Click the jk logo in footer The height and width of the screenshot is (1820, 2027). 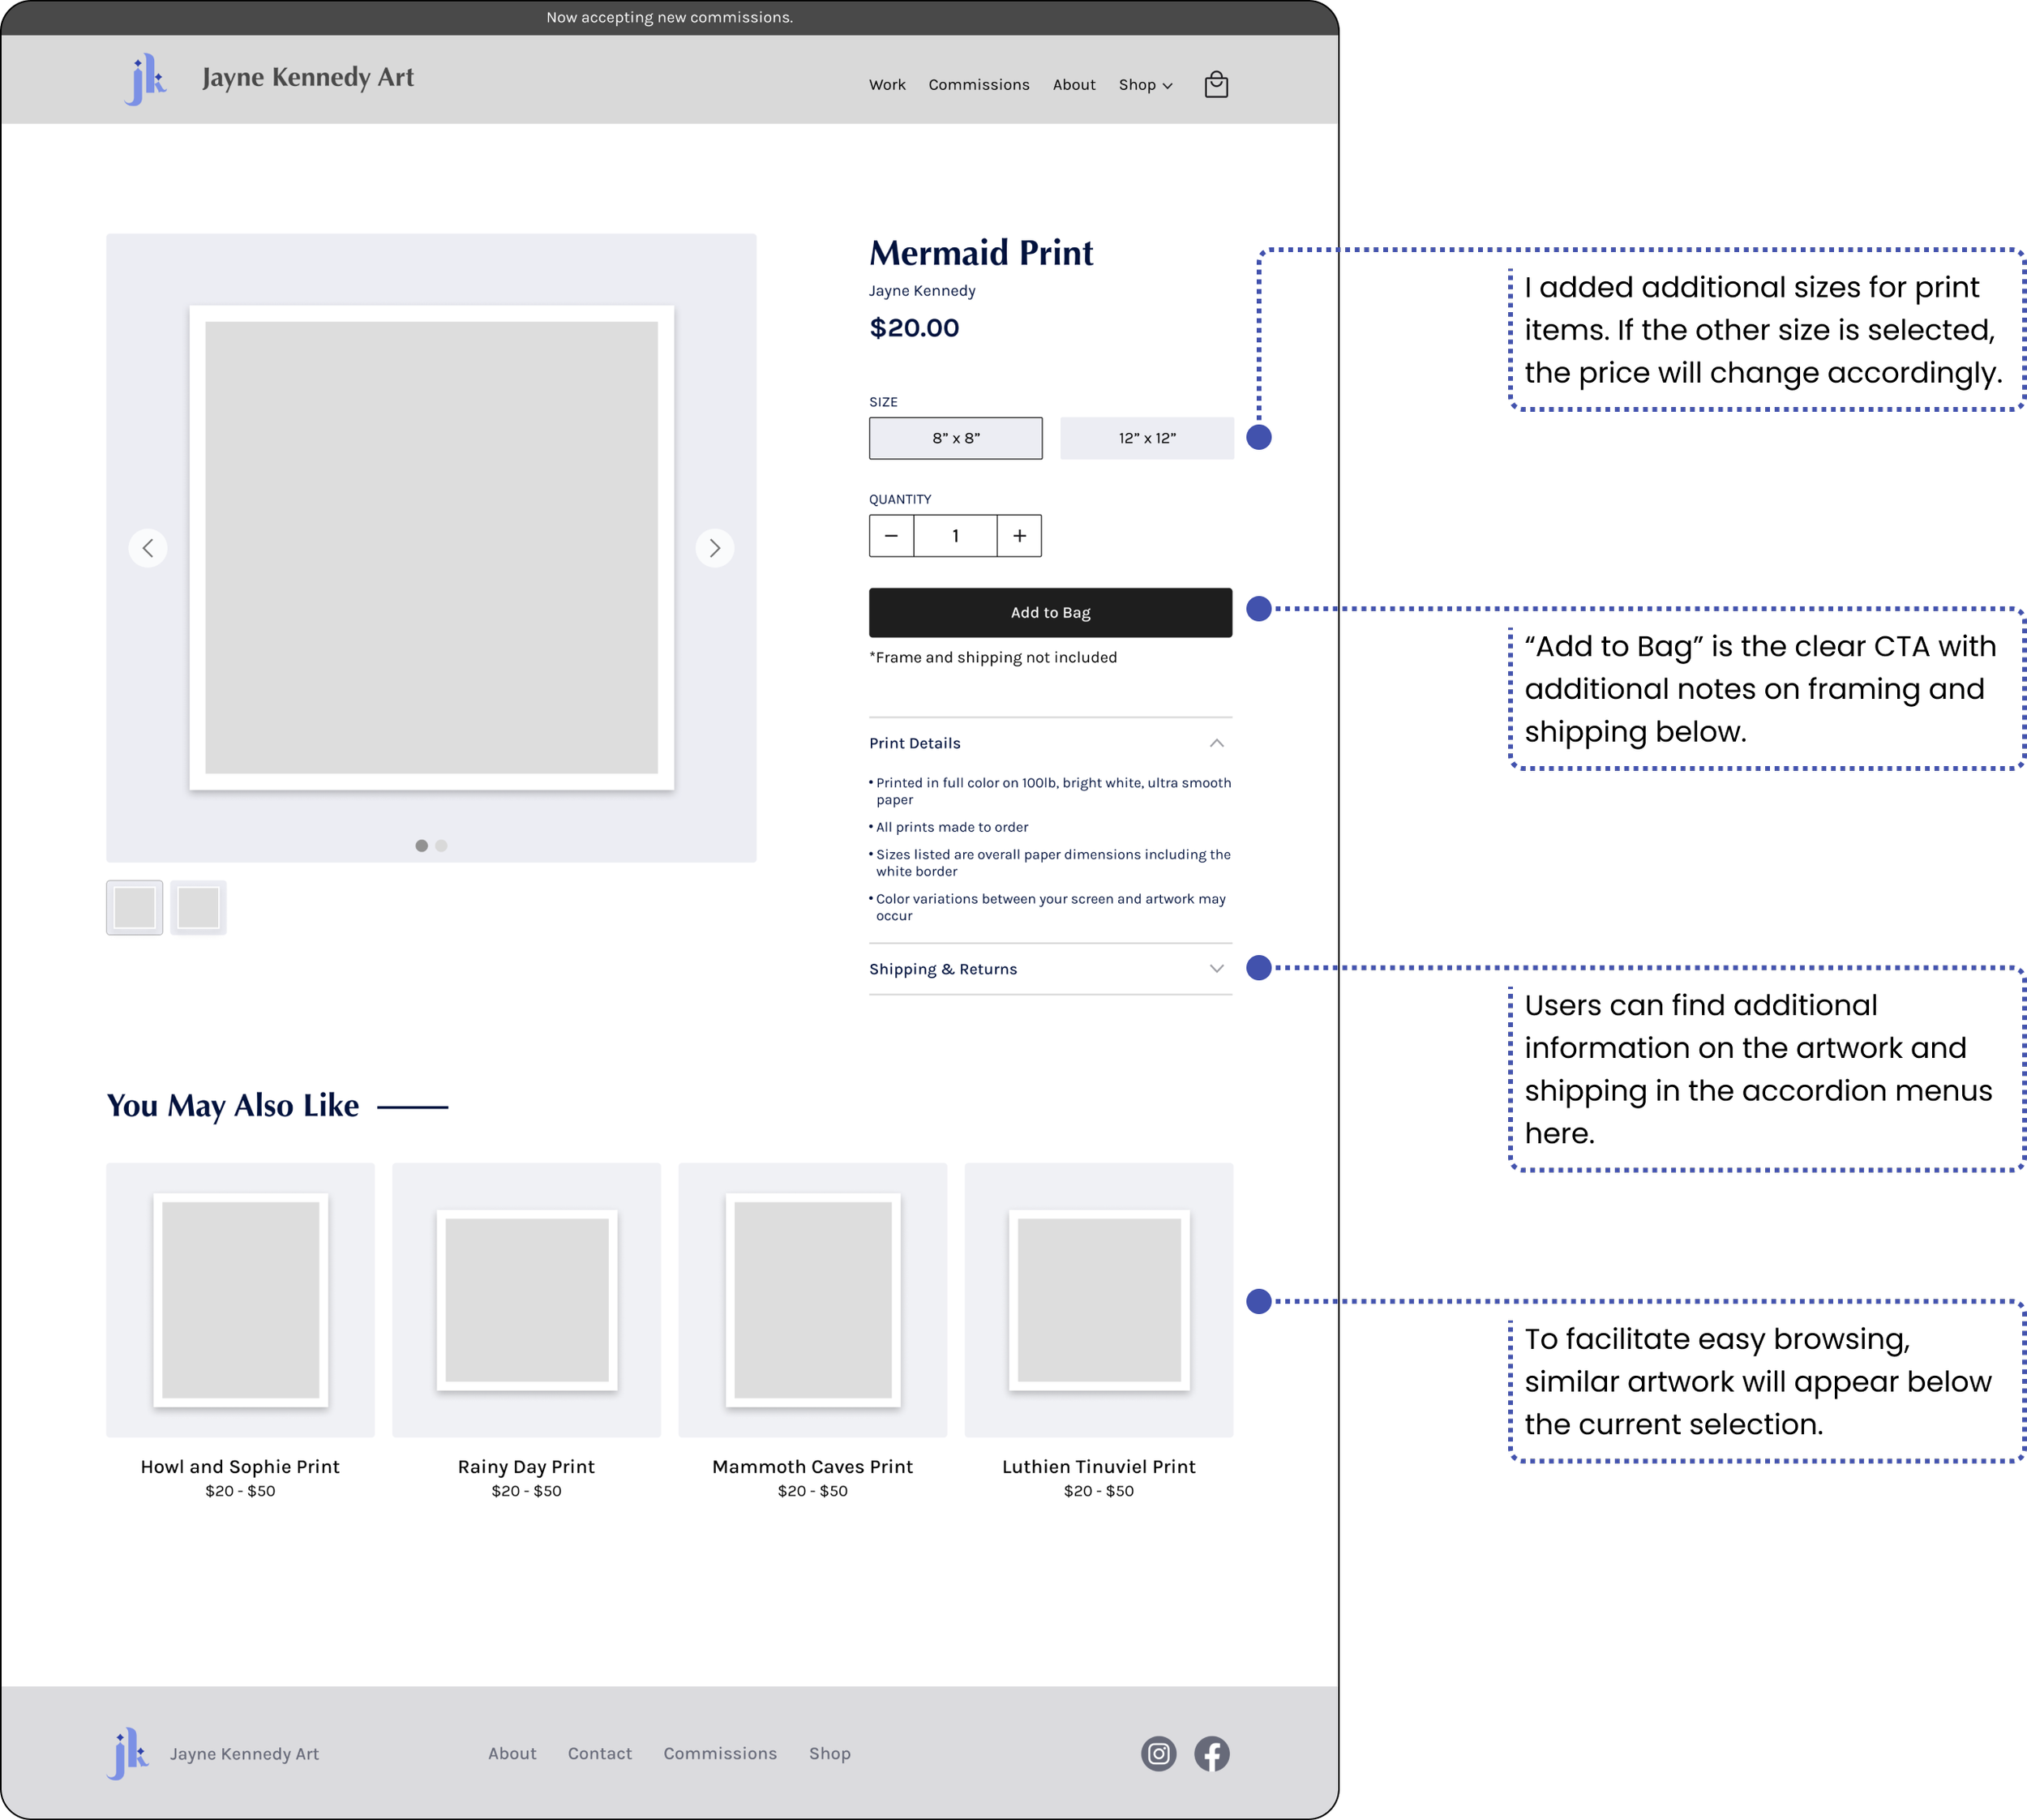click(x=128, y=1753)
